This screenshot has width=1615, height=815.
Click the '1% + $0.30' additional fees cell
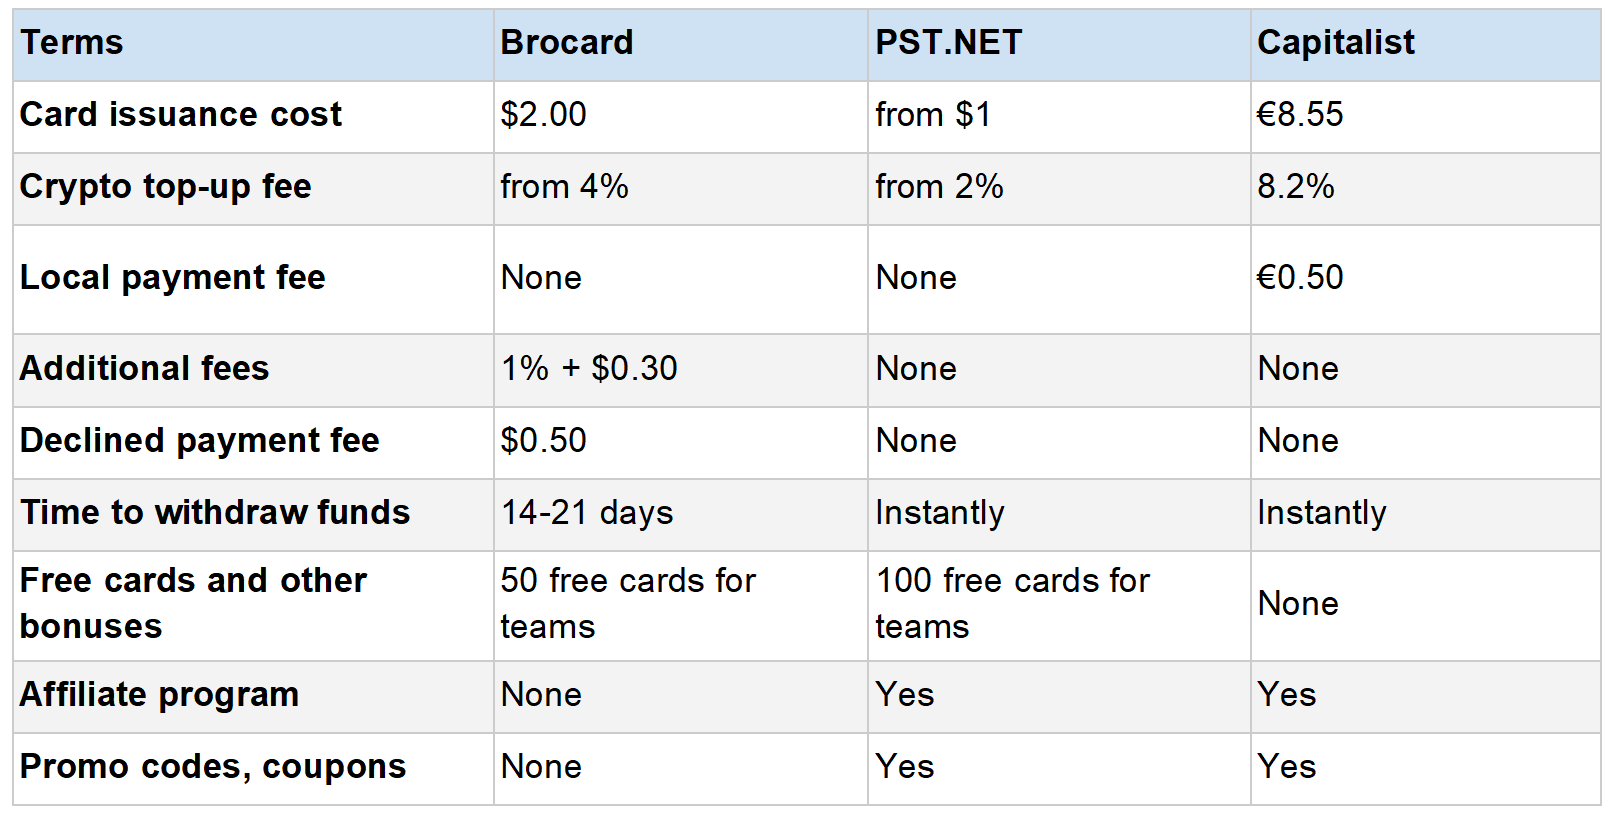coord(680,370)
